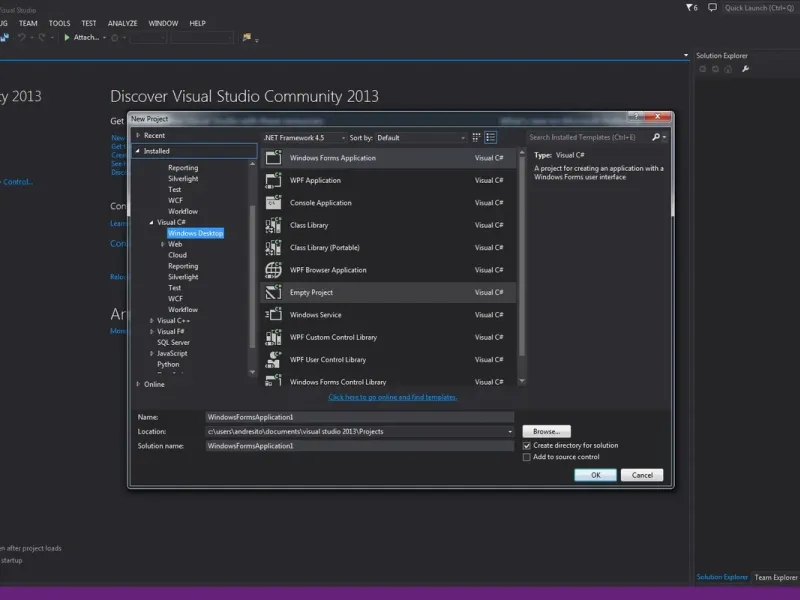
Task: Expand the Web node under Visual C#
Action: pos(162,244)
